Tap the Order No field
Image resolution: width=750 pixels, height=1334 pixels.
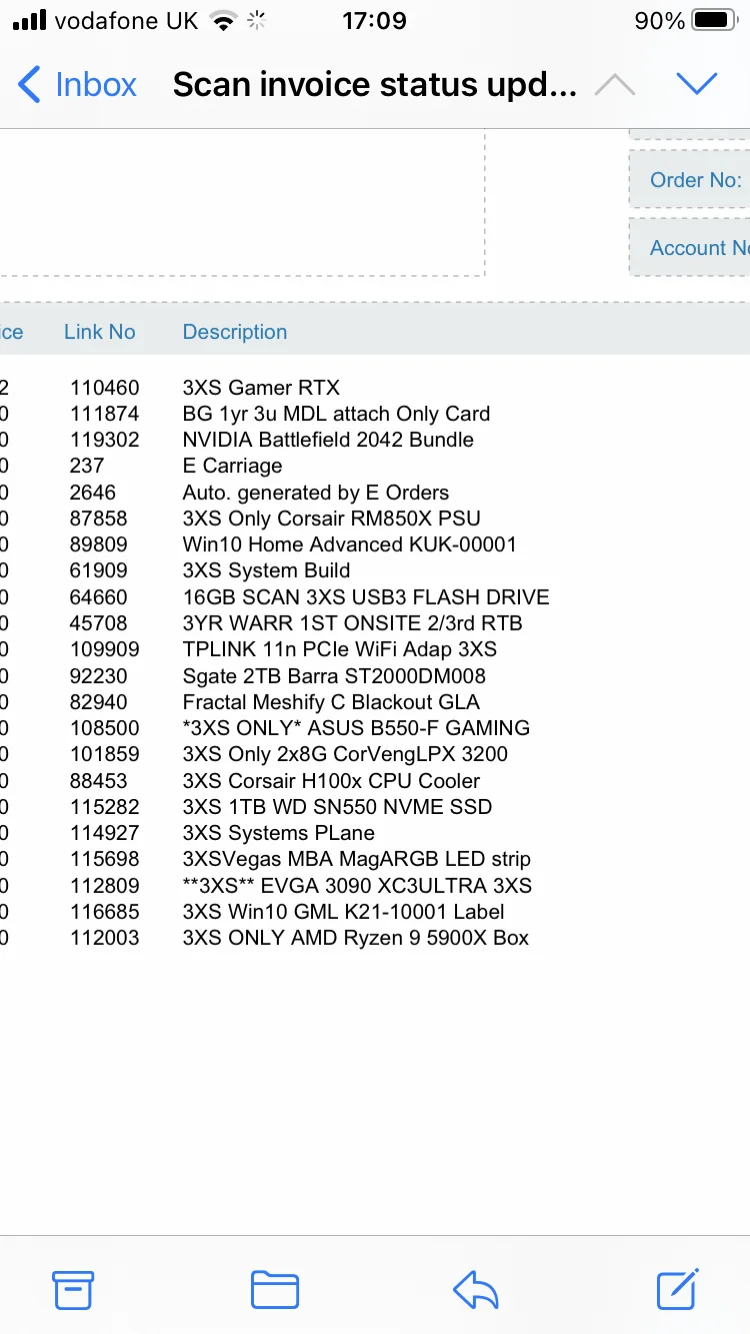(x=690, y=180)
